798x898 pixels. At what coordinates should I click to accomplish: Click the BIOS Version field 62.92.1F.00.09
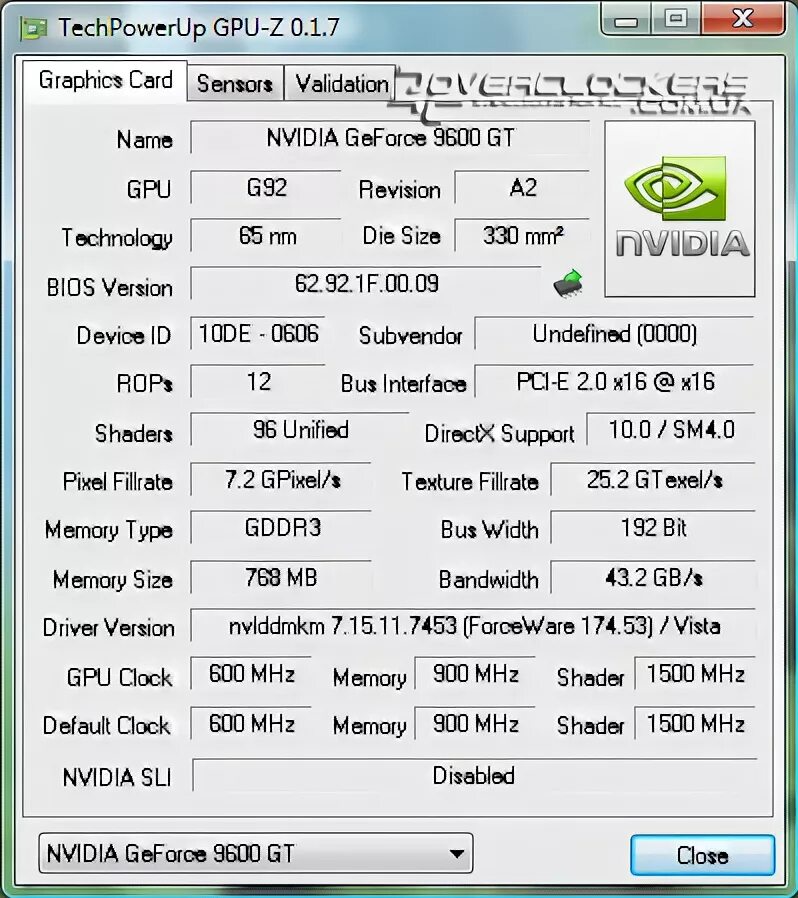[366, 283]
